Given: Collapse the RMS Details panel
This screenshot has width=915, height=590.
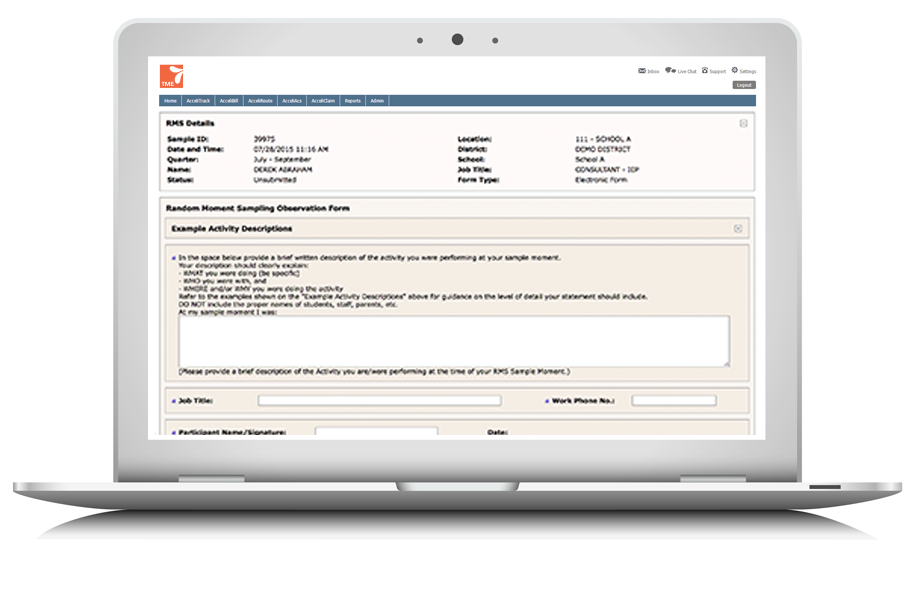Looking at the screenshot, I should (743, 123).
